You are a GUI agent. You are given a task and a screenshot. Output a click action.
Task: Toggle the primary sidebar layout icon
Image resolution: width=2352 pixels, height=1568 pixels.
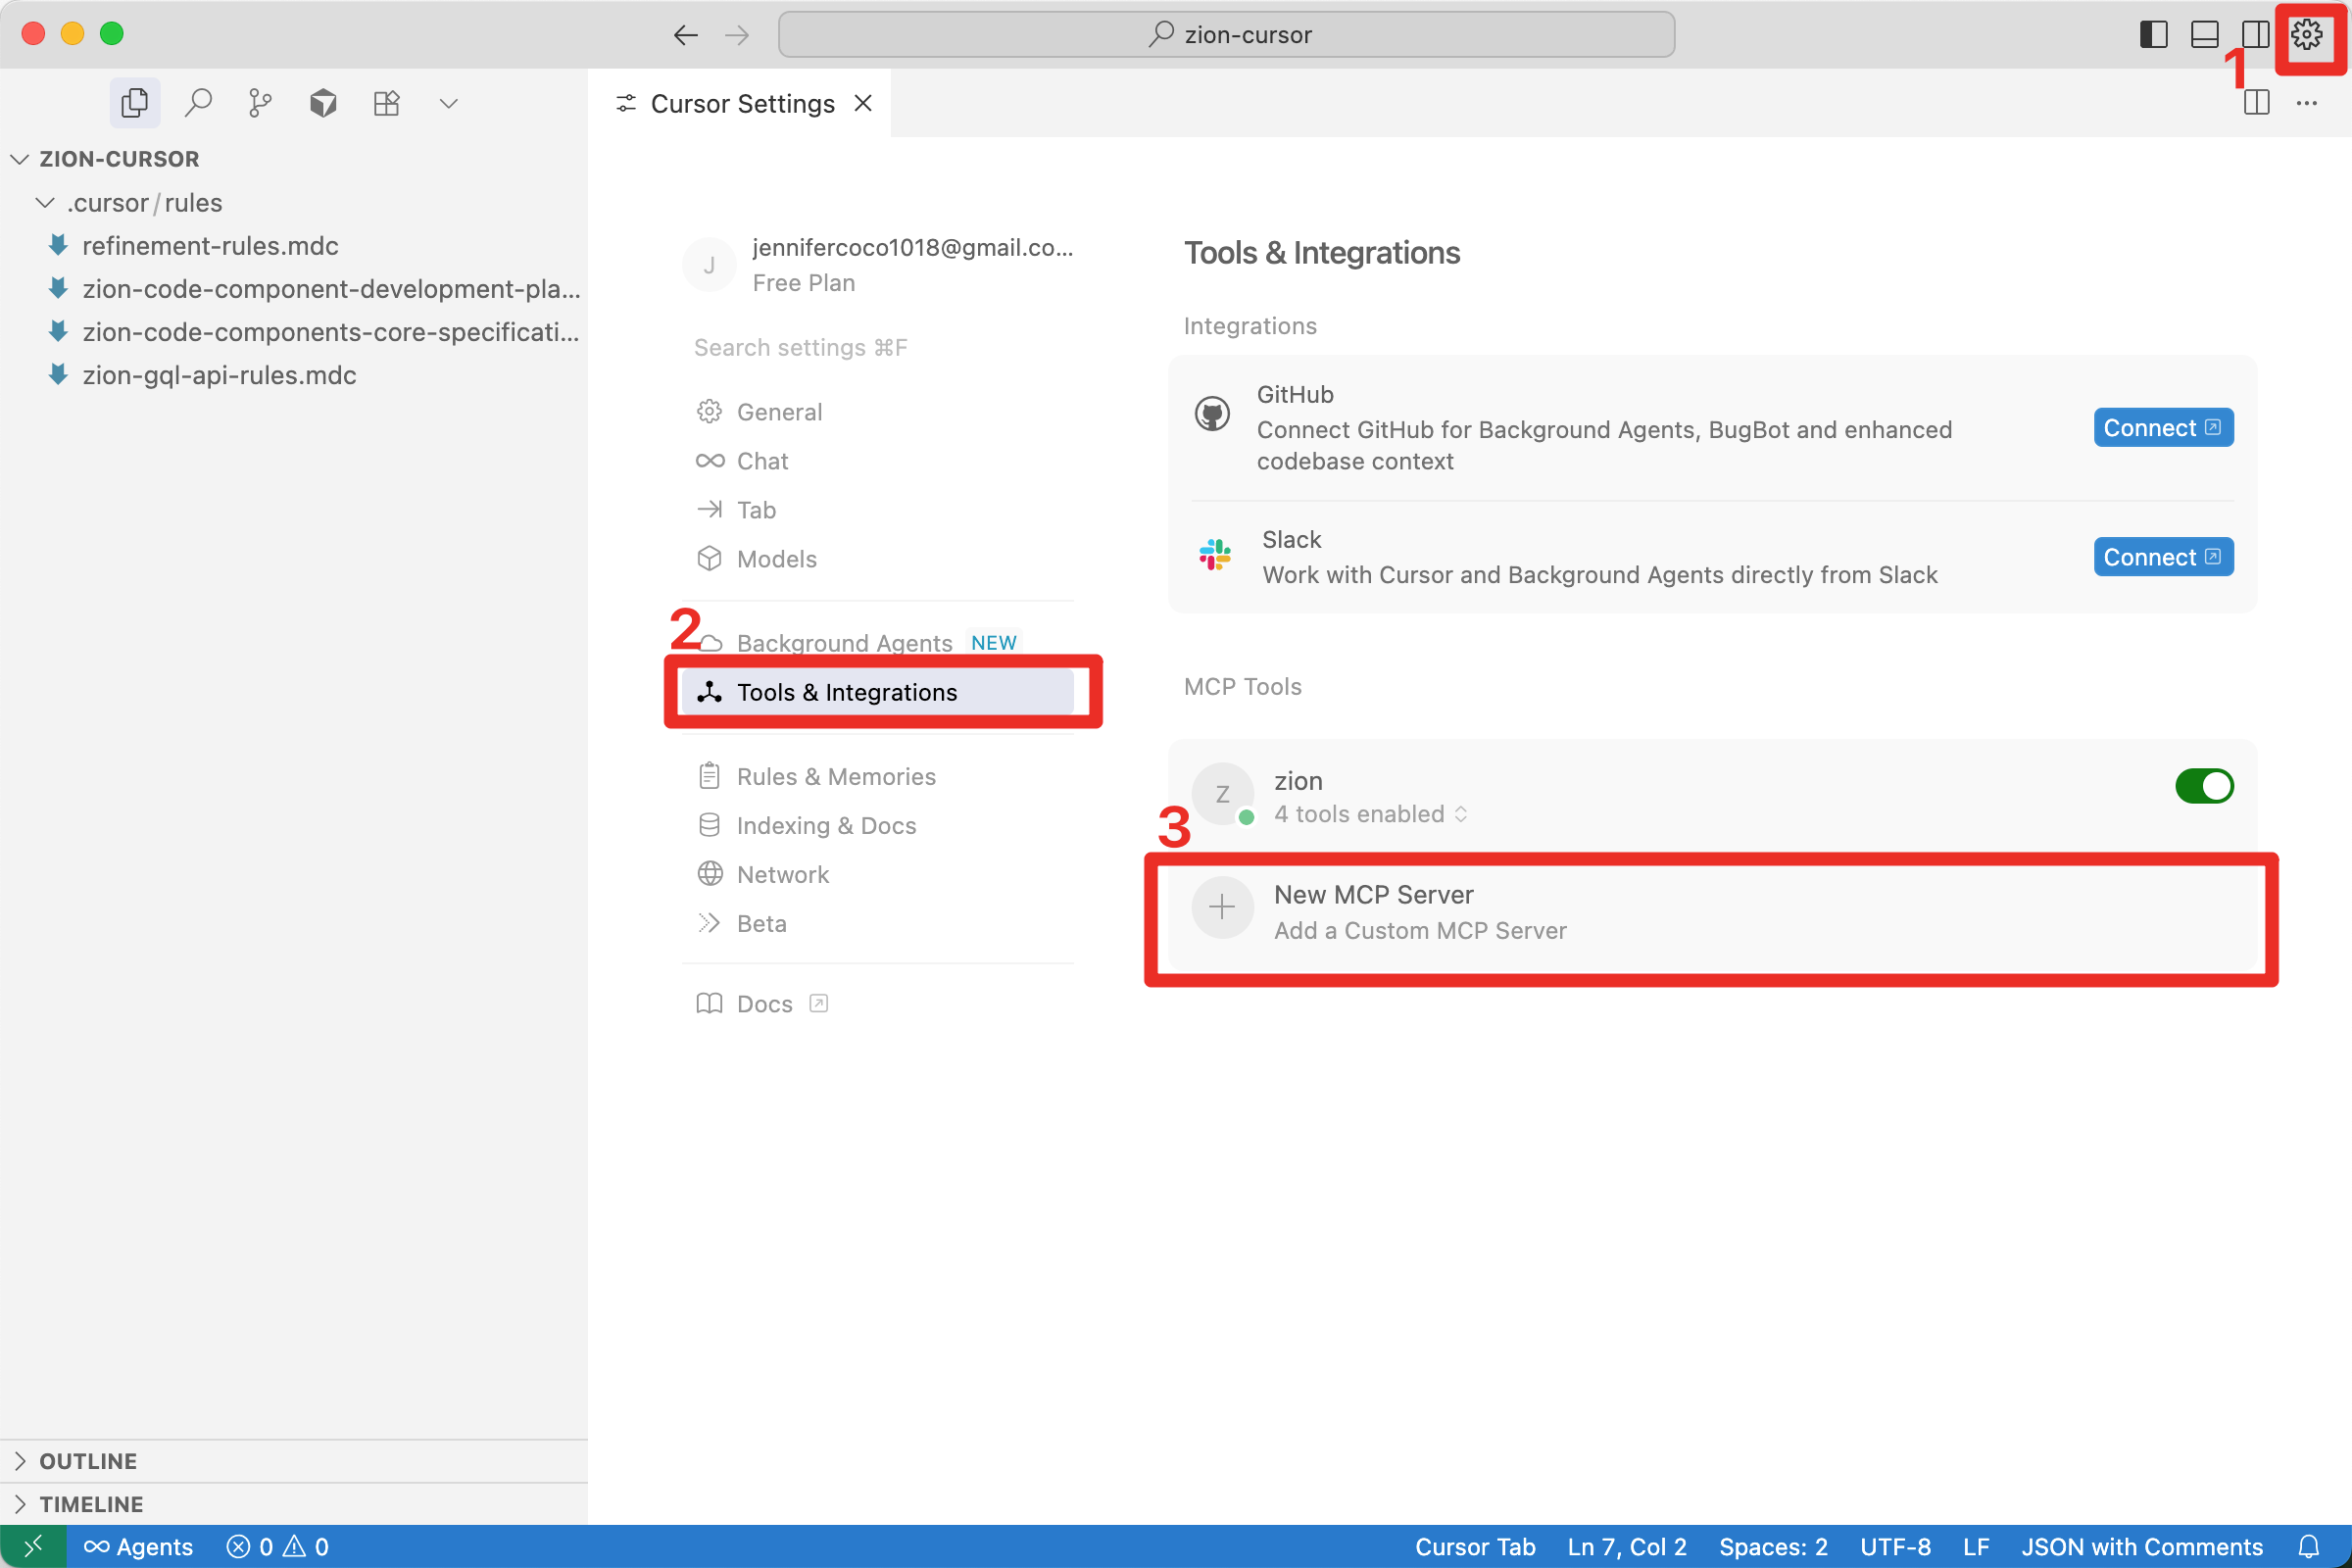pyautogui.click(x=2153, y=35)
